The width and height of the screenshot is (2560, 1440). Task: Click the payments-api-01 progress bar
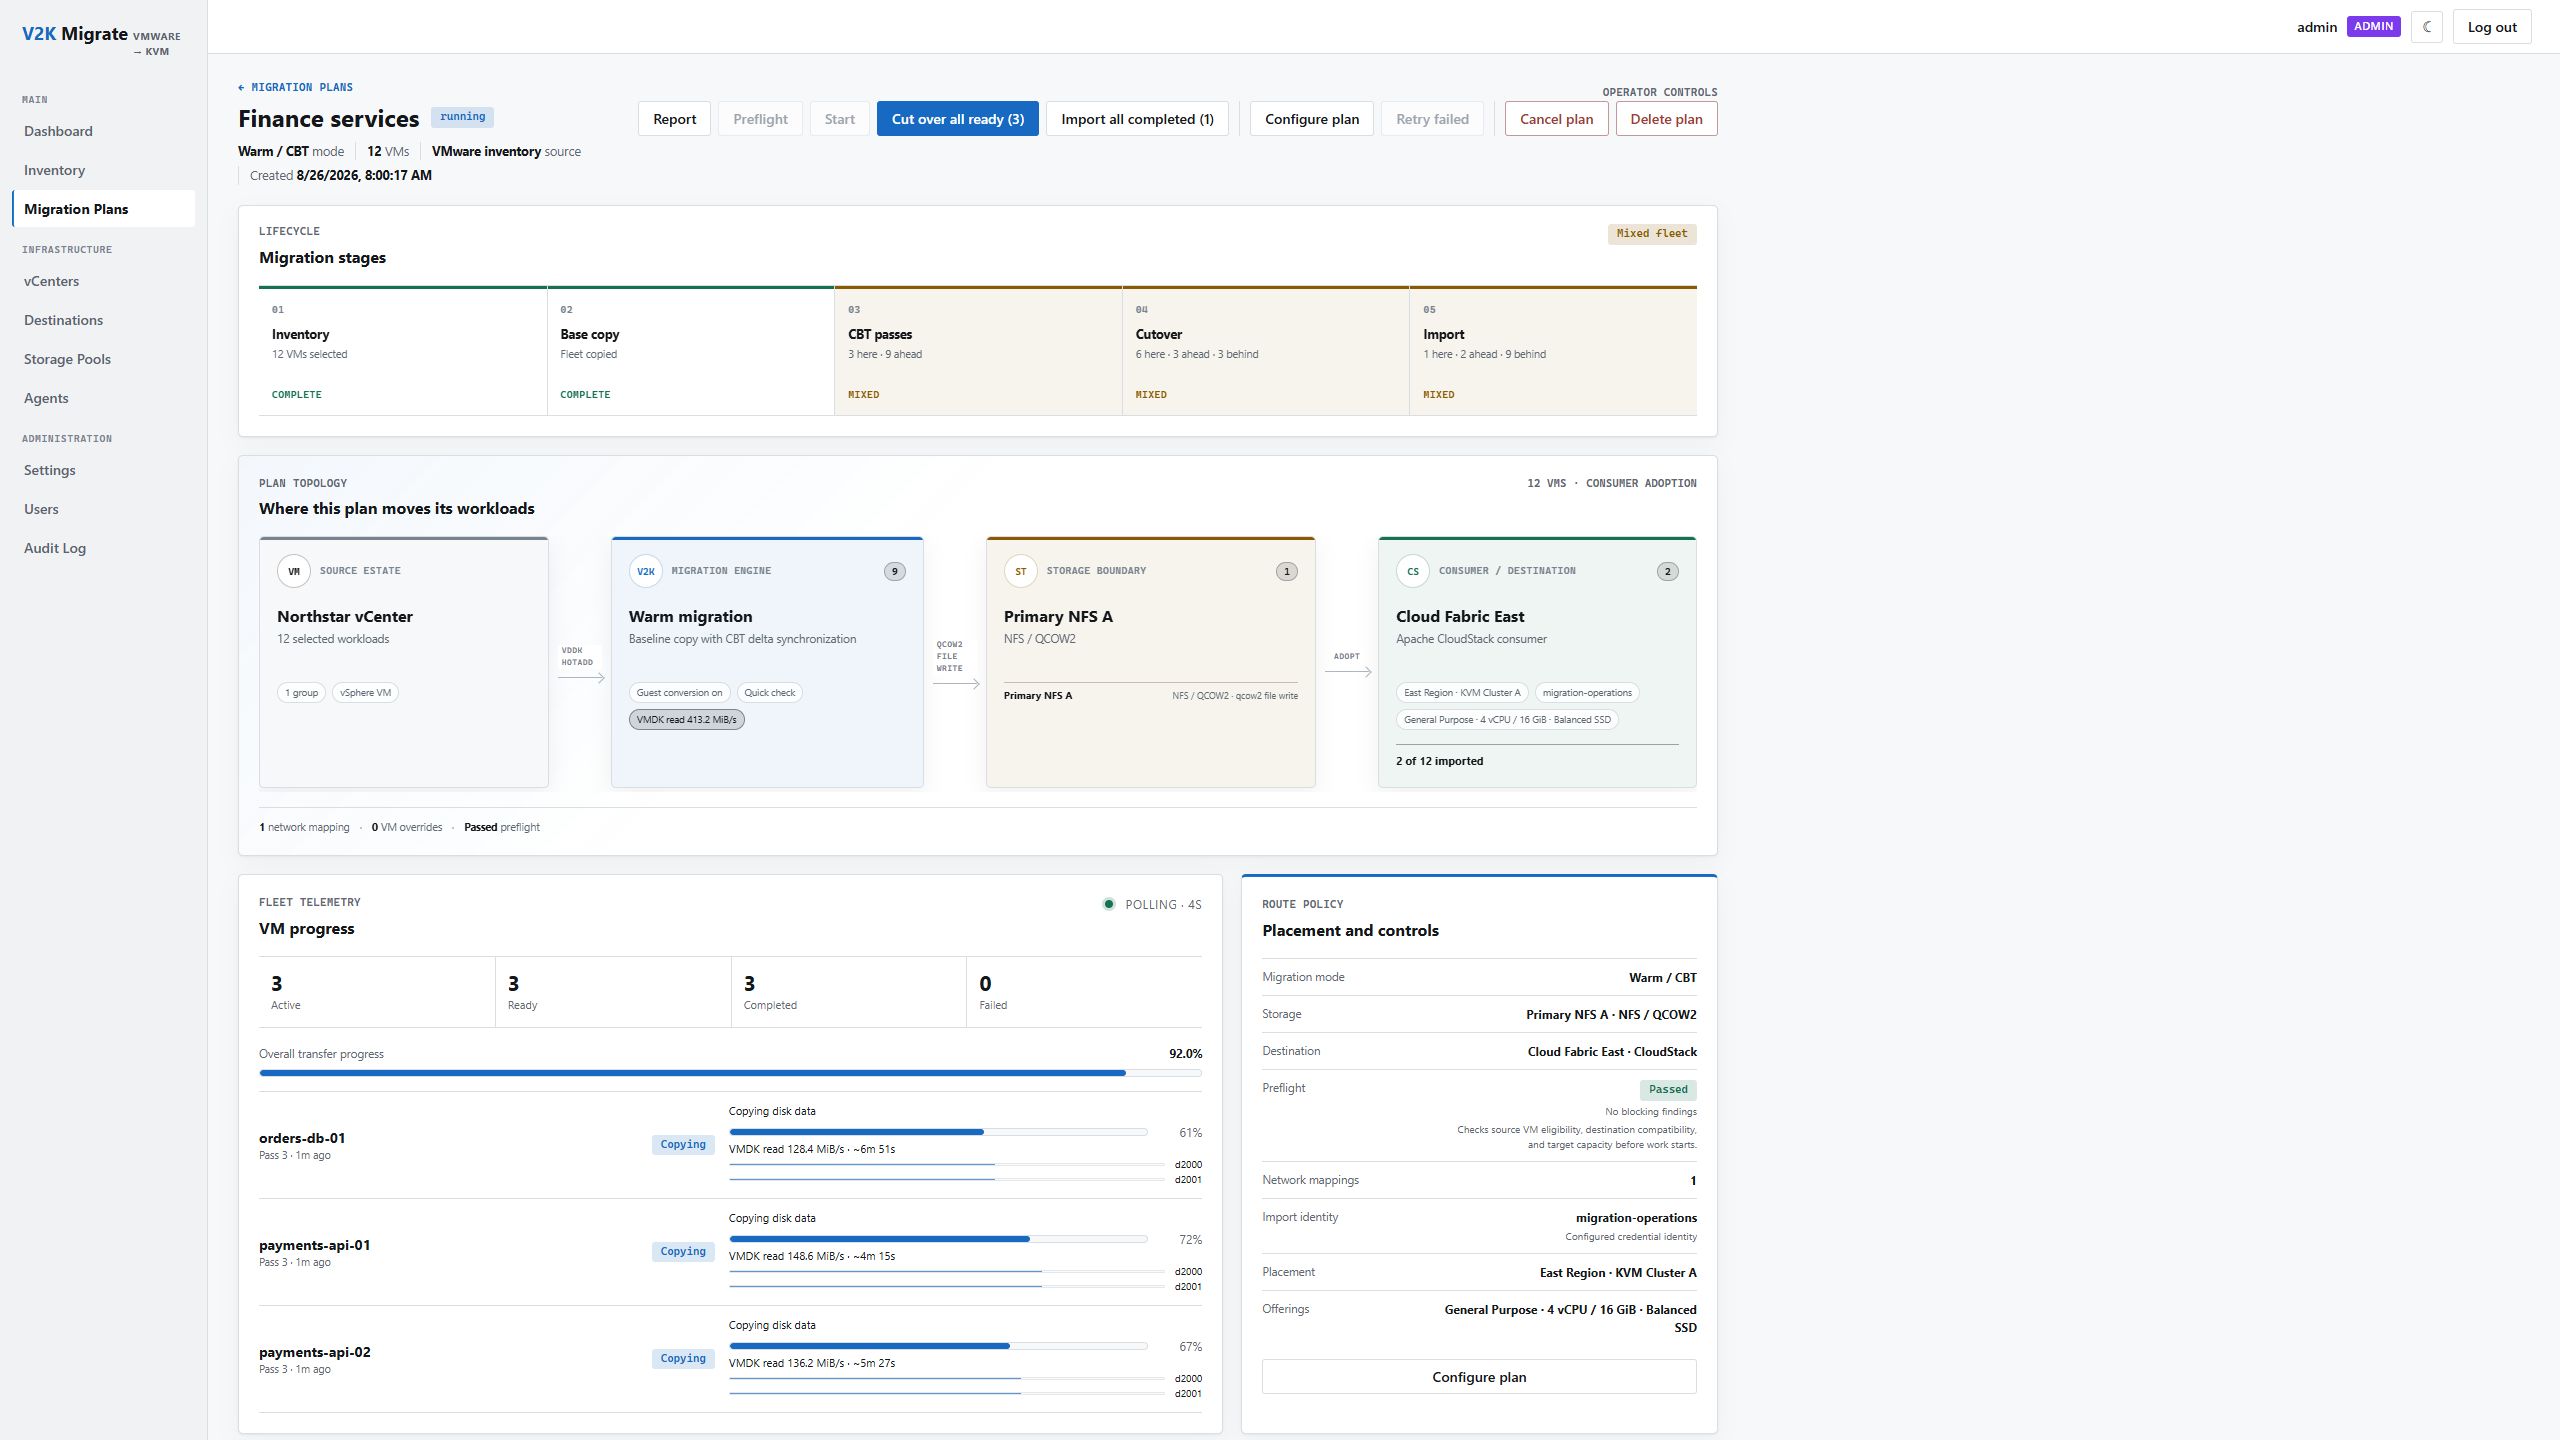[x=938, y=1239]
